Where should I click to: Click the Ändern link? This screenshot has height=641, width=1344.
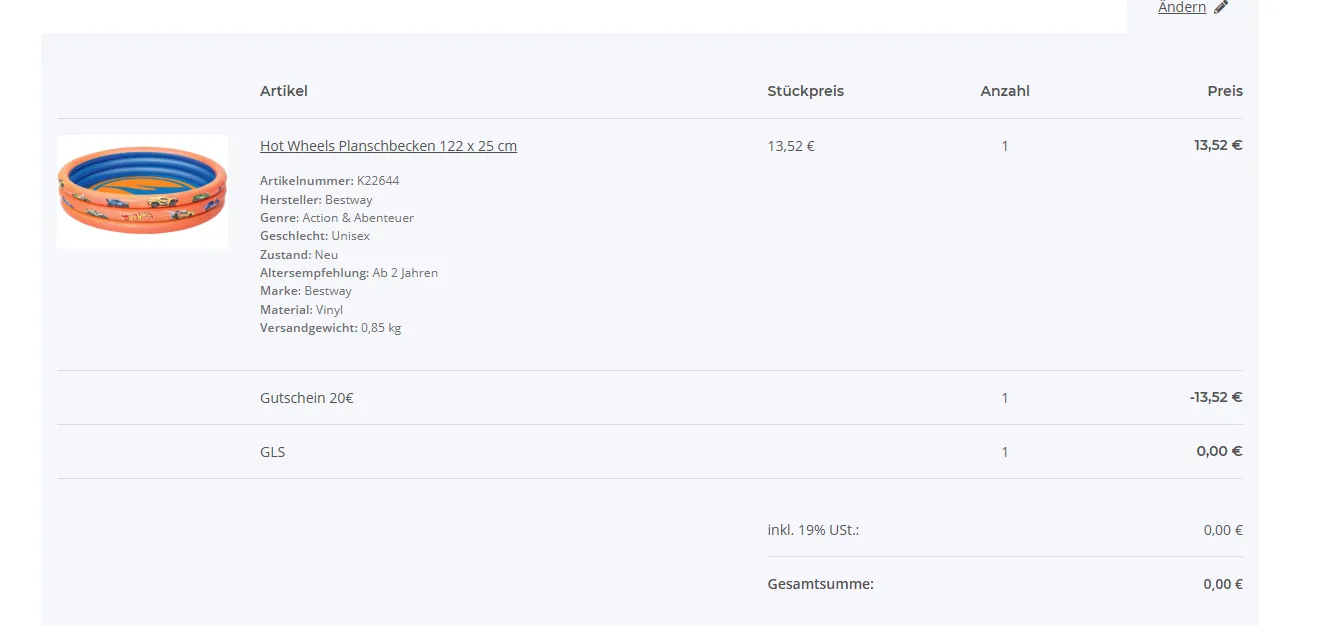tap(1182, 8)
